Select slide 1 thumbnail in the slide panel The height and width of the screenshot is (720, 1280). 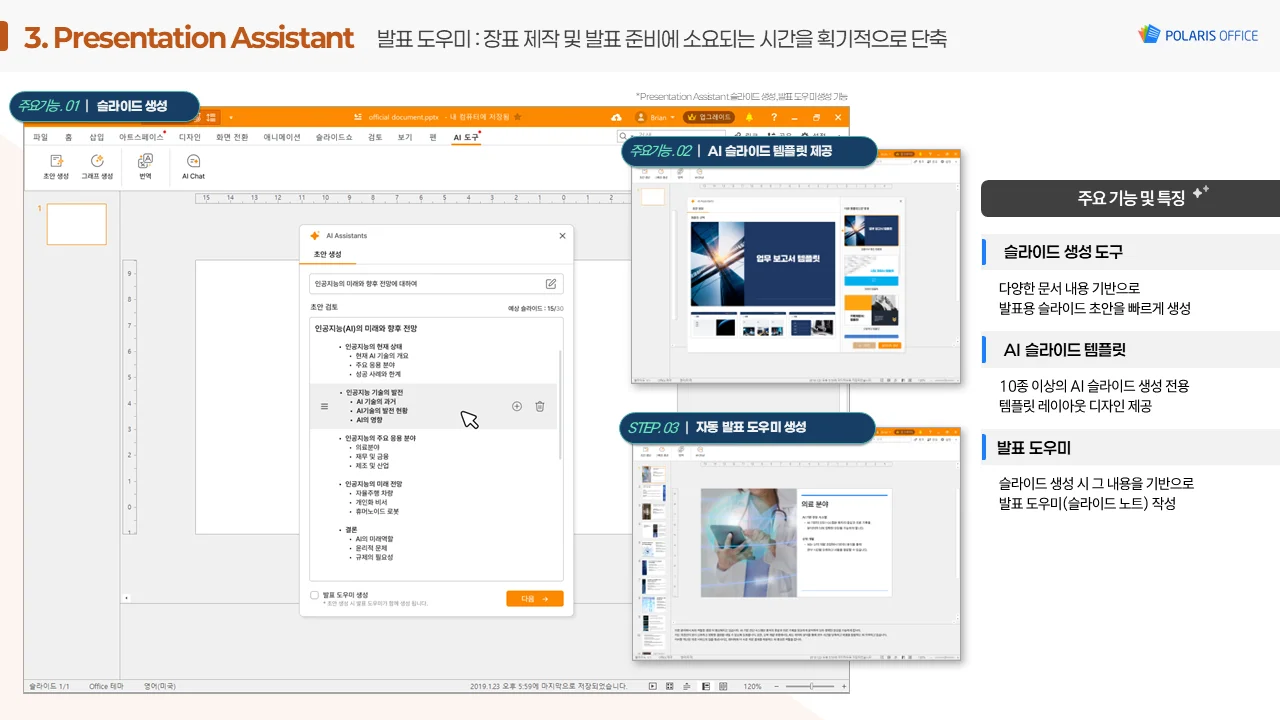coord(76,224)
